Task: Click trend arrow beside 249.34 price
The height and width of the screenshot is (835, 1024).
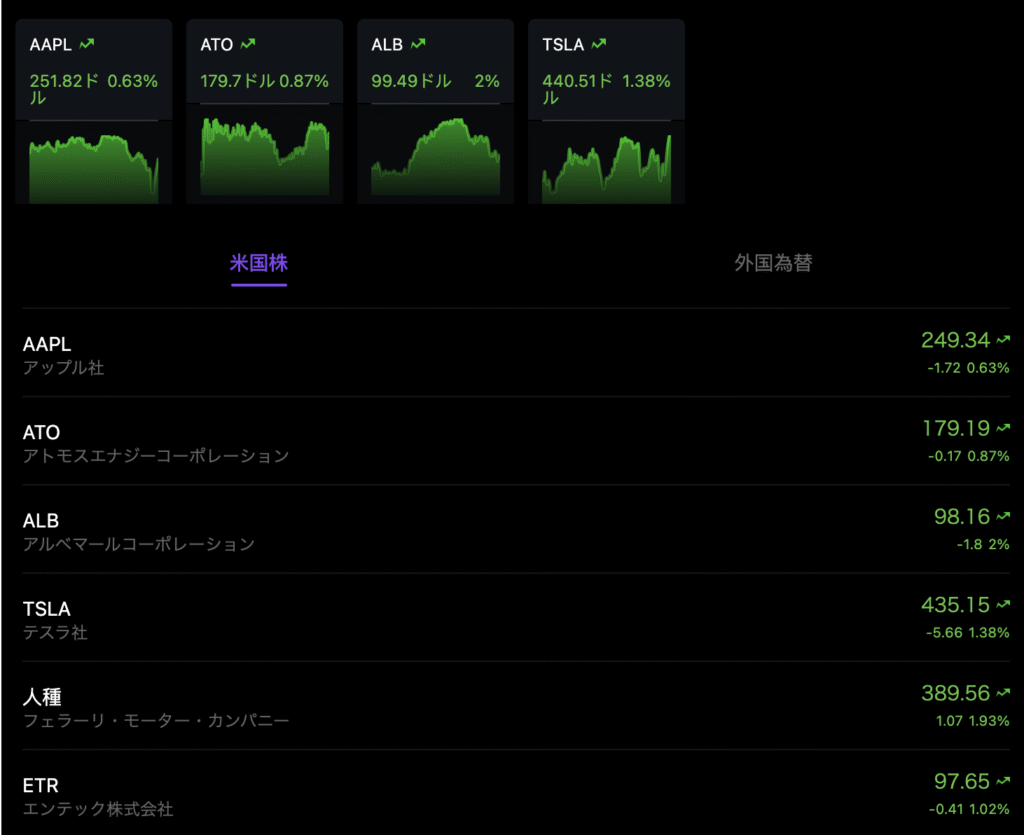Action: (x=1003, y=342)
